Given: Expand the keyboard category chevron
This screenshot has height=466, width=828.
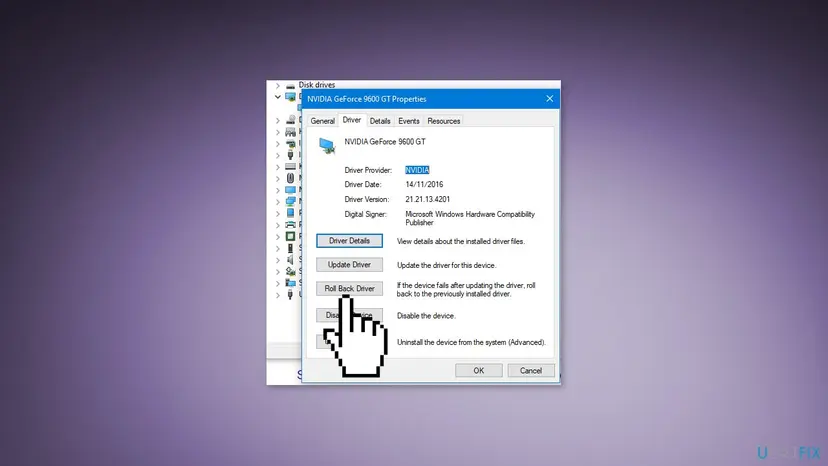Looking at the screenshot, I should [278, 167].
